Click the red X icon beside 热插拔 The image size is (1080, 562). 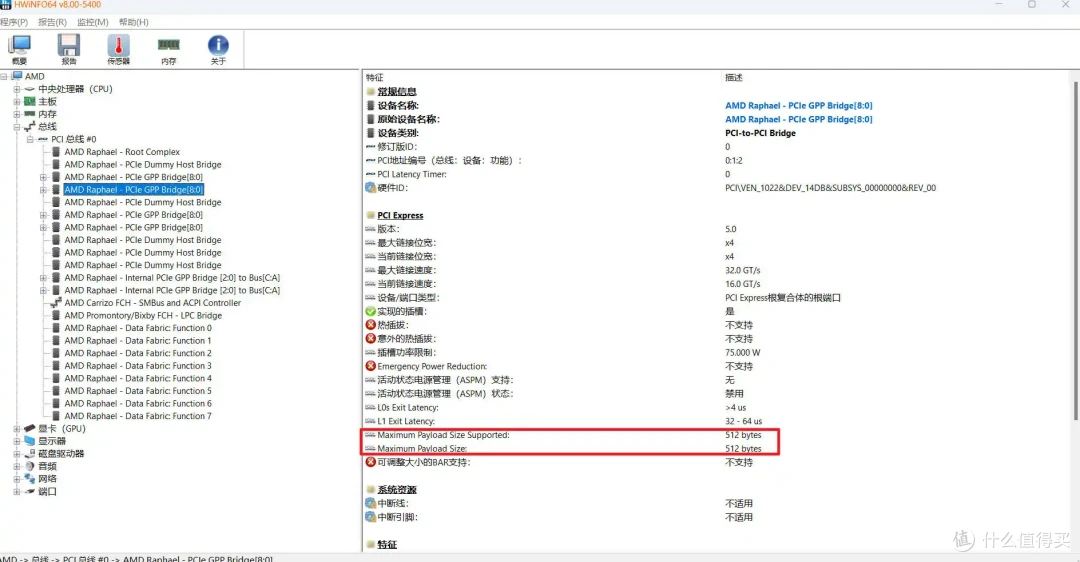(x=371, y=325)
